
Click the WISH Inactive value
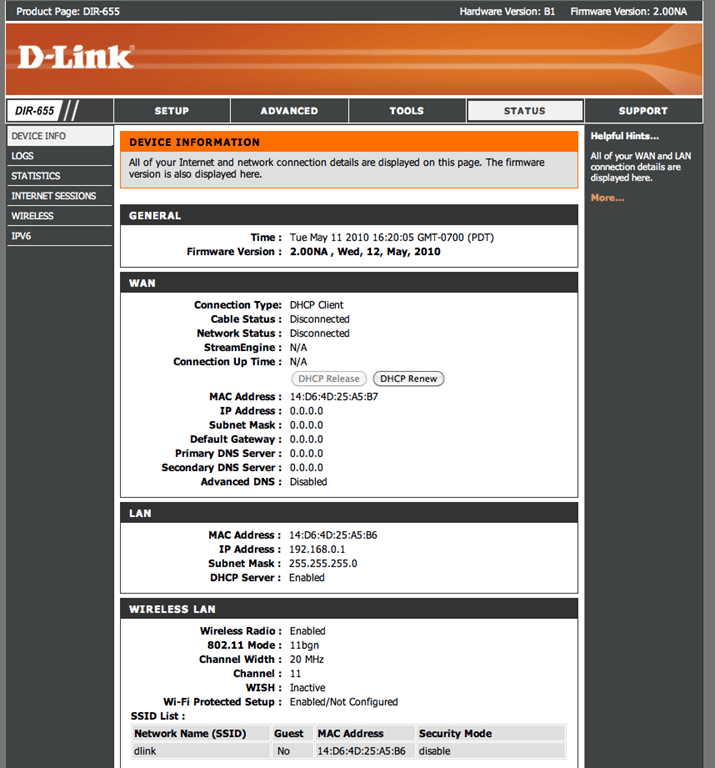[307, 688]
